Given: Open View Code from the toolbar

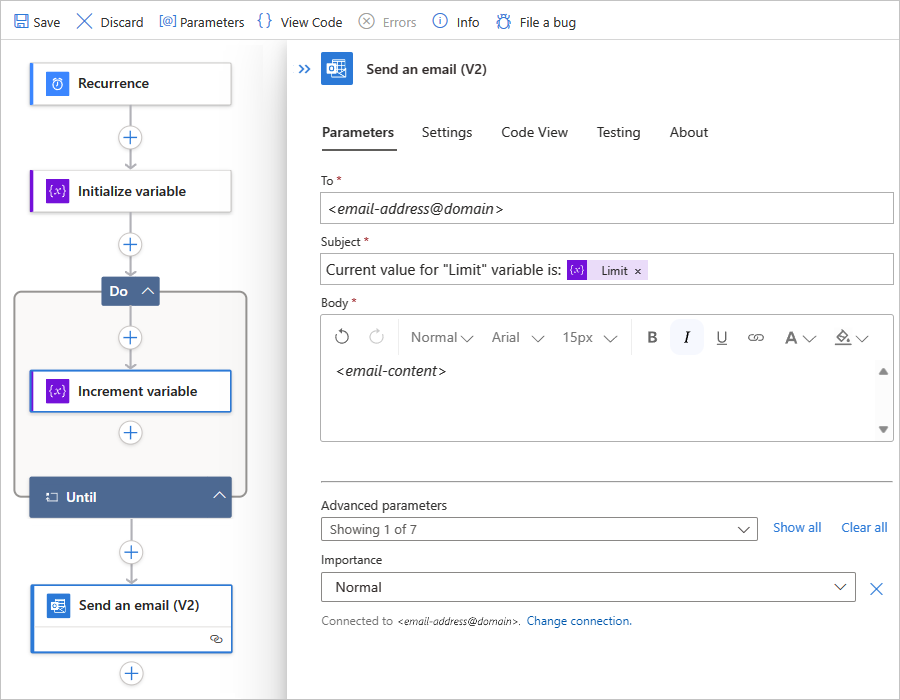Looking at the screenshot, I should coord(299,22).
